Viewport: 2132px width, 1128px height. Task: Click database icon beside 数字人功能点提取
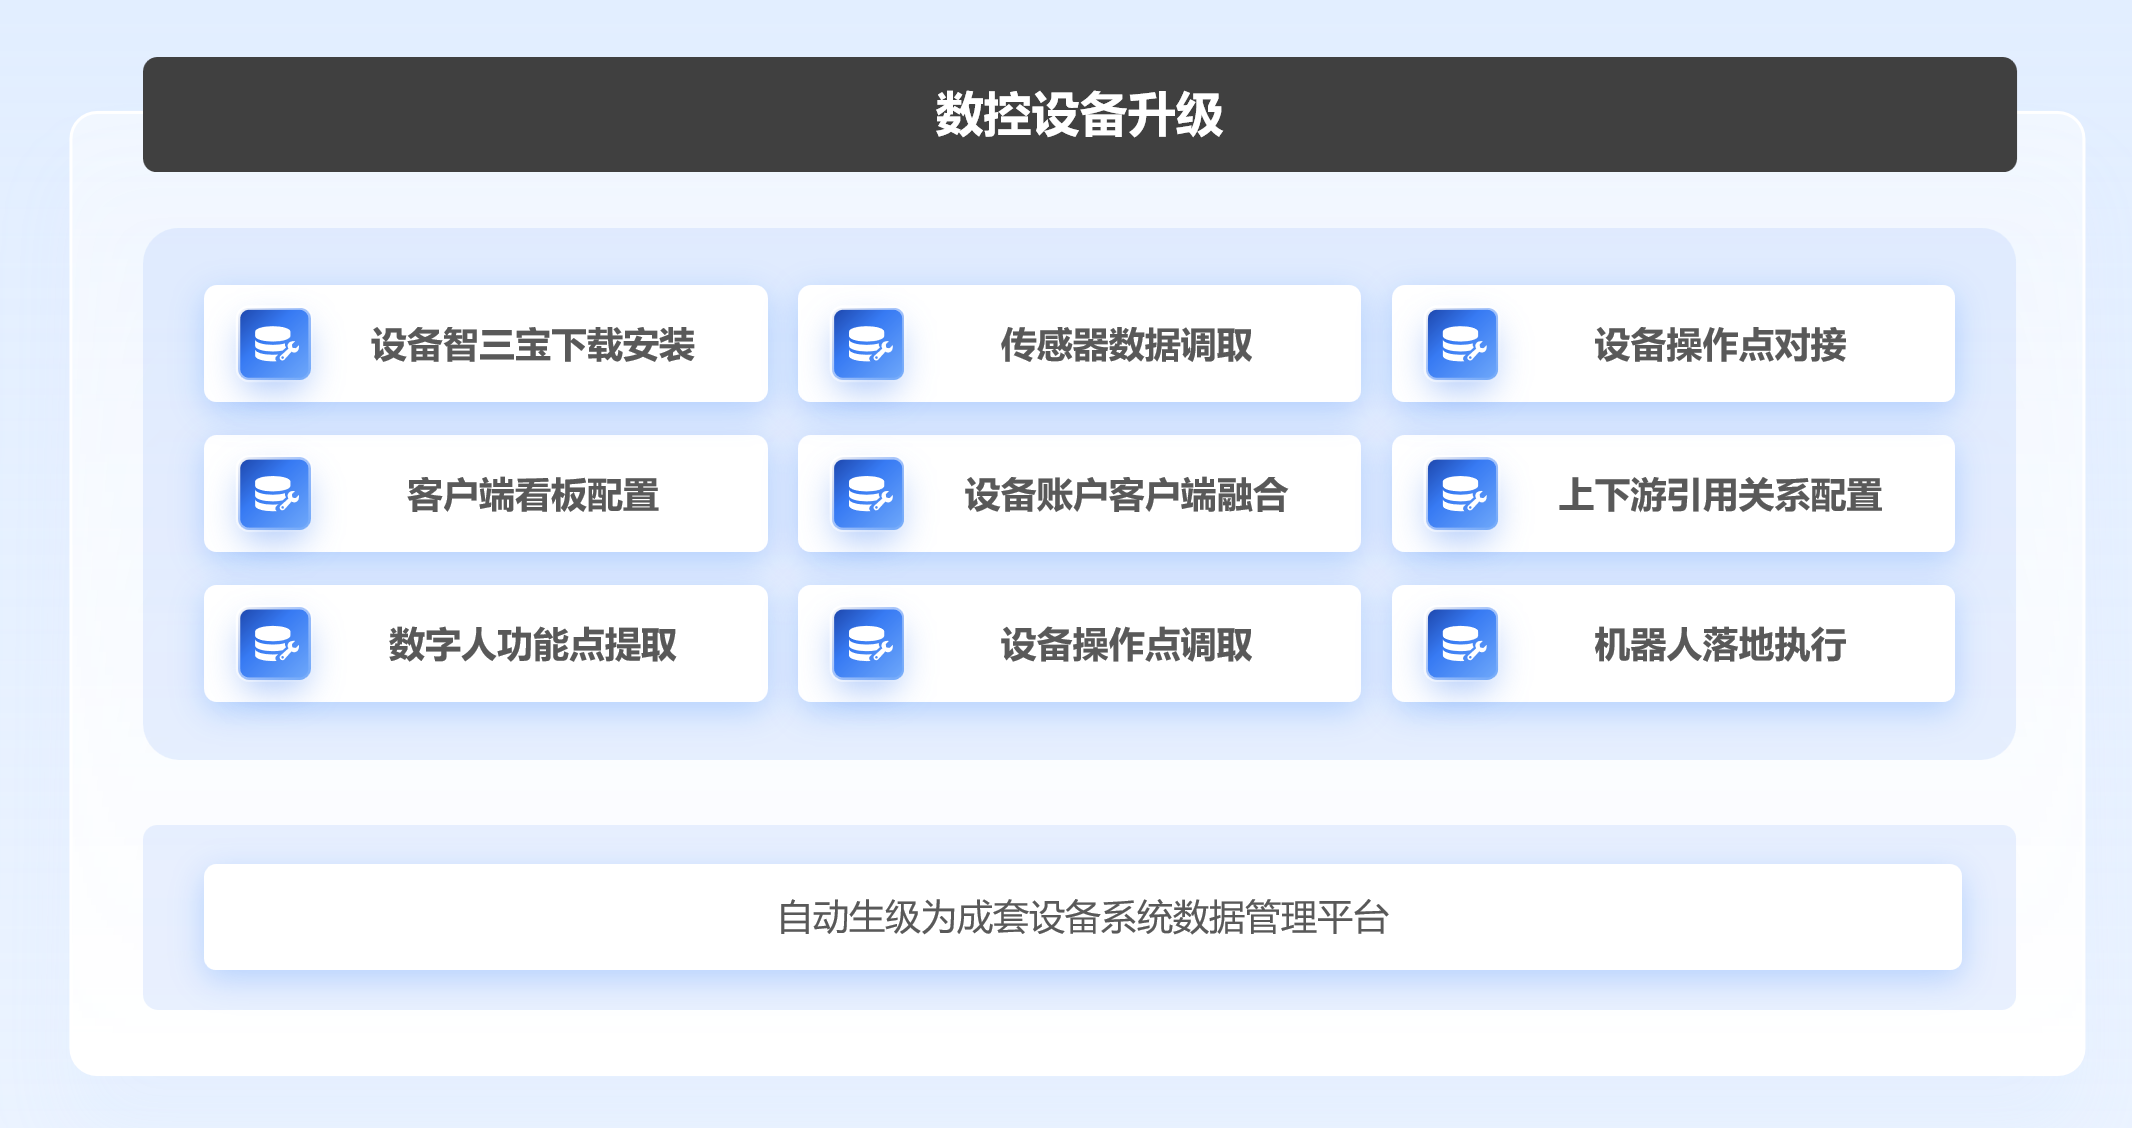click(275, 644)
